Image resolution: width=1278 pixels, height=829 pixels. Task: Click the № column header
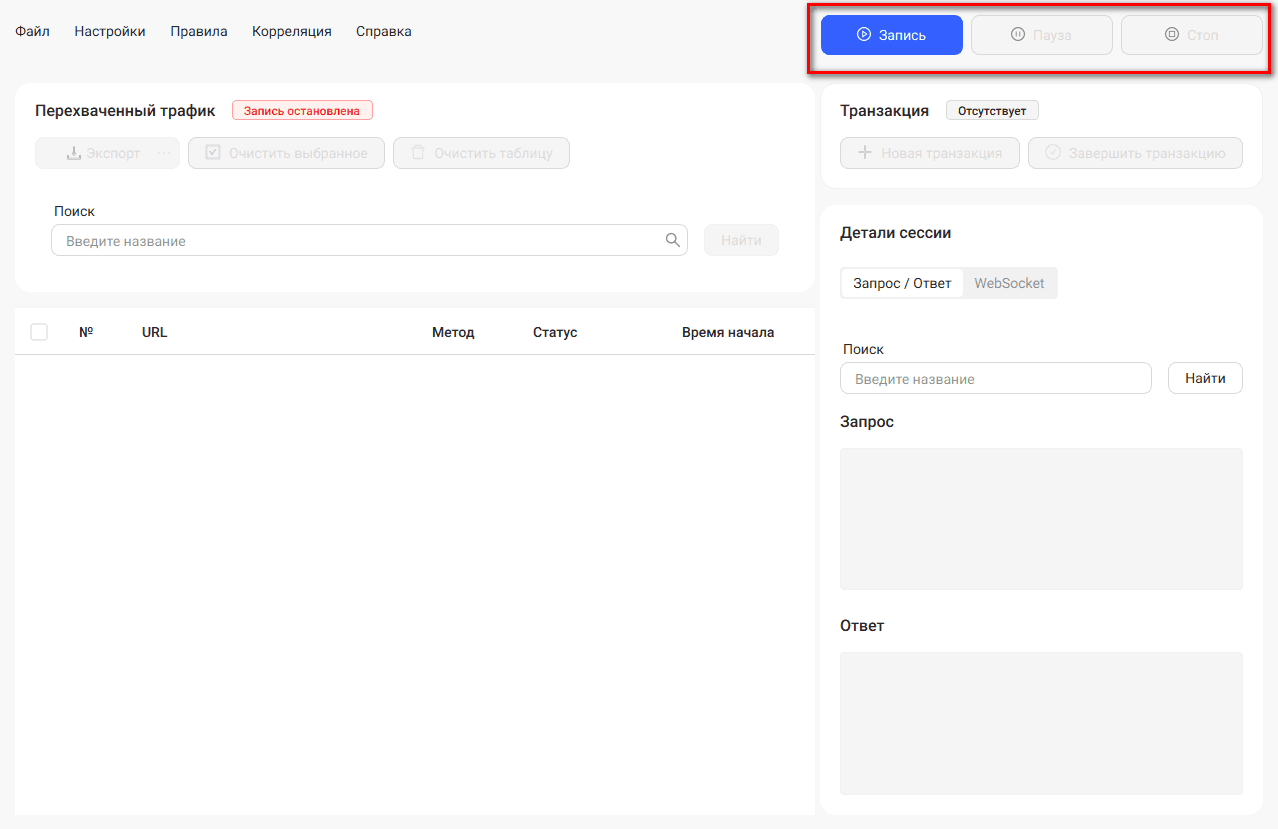tap(86, 332)
